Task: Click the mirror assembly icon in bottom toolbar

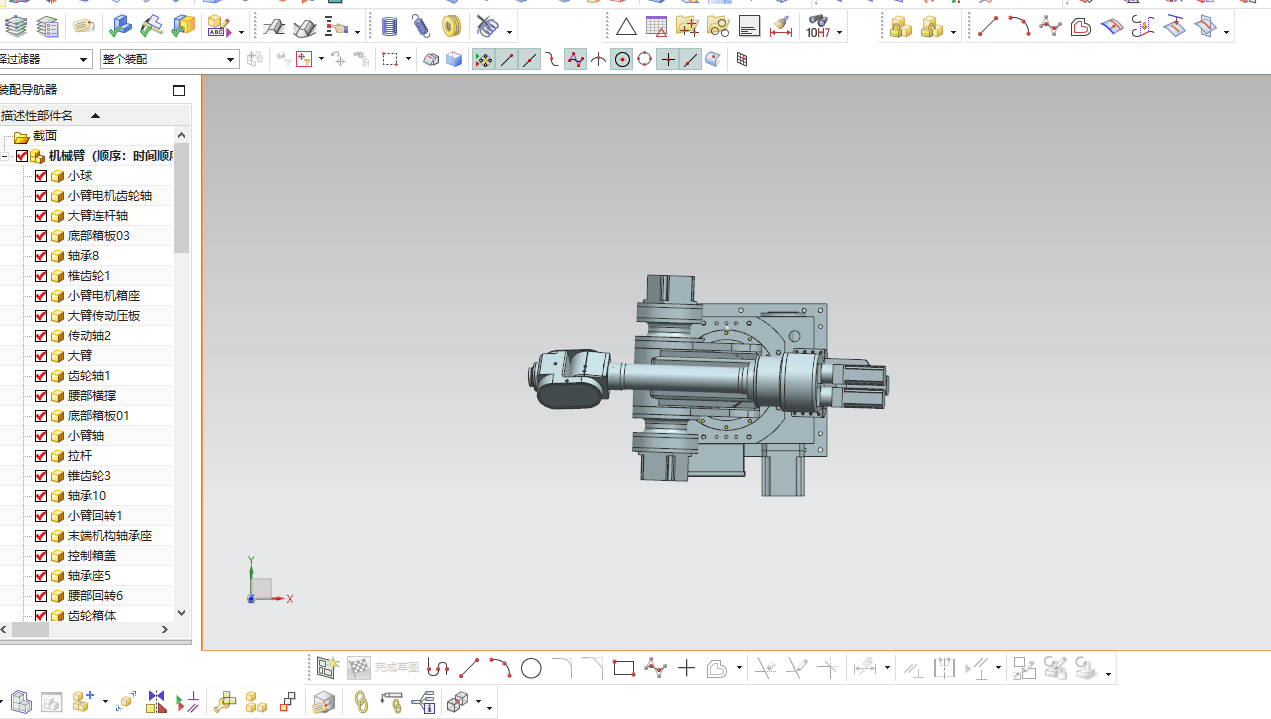Action: click(156, 702)
